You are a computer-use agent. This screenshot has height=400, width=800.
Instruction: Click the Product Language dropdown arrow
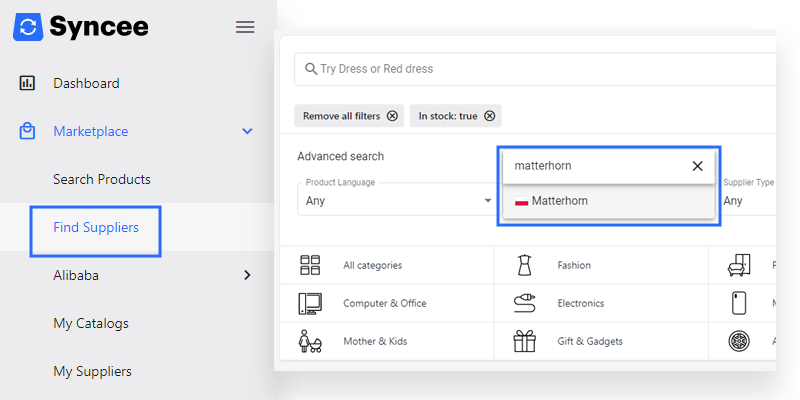(x=488, y=201)
